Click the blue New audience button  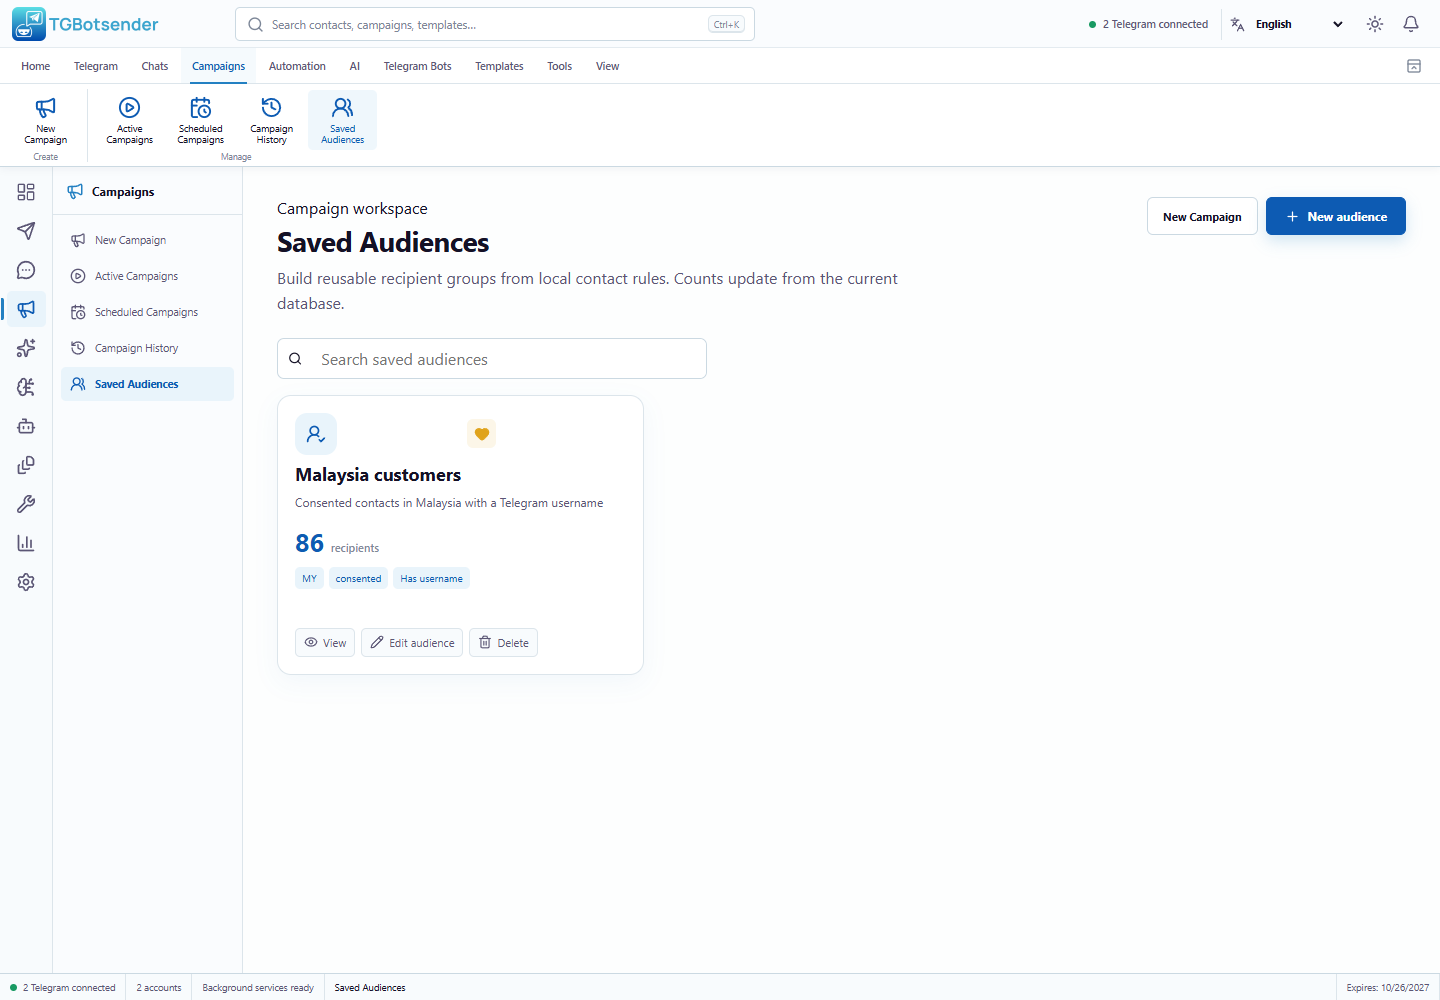(x=1336, y=216)
